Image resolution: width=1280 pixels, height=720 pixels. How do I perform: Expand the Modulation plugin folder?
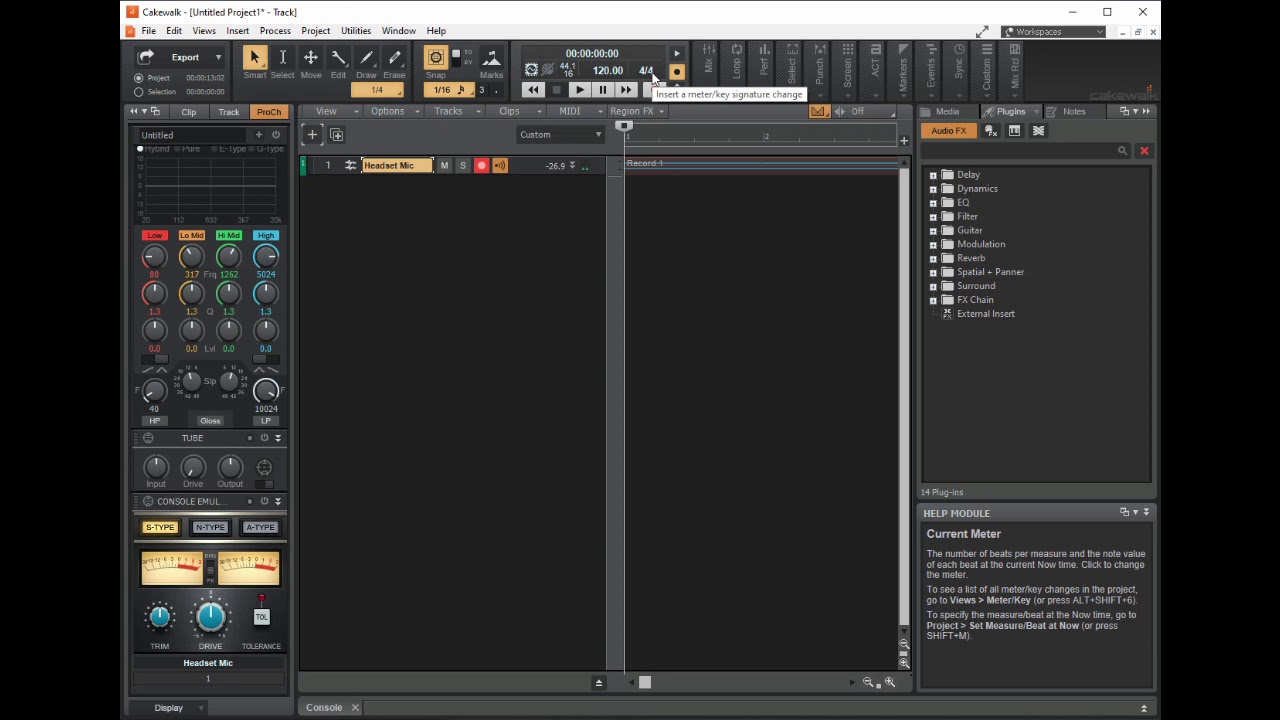tap(933, 244)
